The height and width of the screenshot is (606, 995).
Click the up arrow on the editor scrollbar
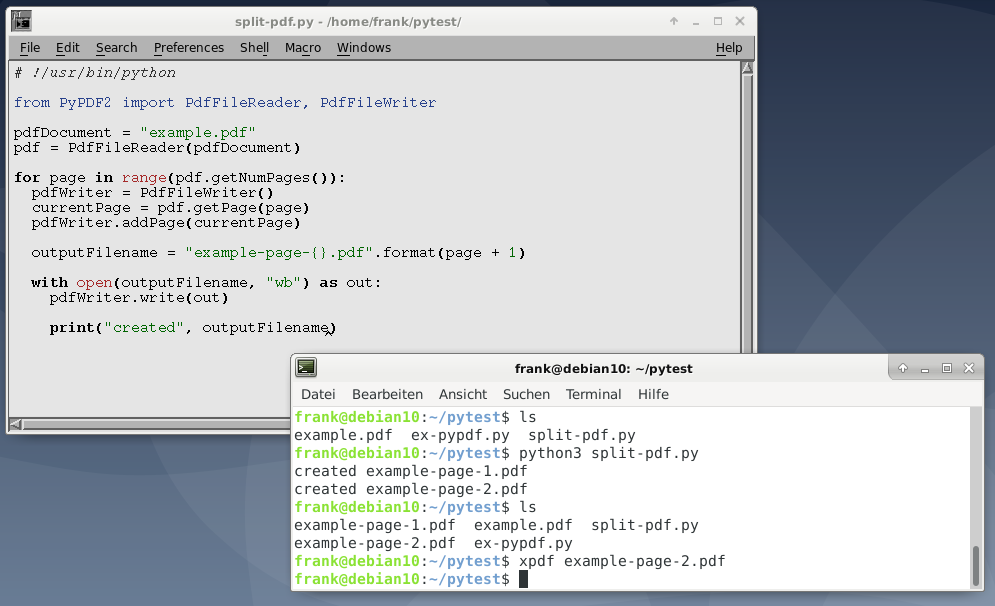tap(745, 67)
